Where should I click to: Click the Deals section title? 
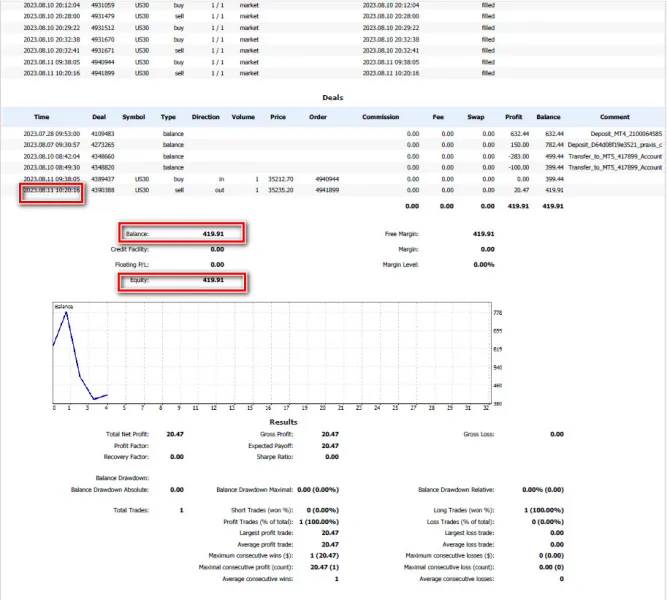333,98
